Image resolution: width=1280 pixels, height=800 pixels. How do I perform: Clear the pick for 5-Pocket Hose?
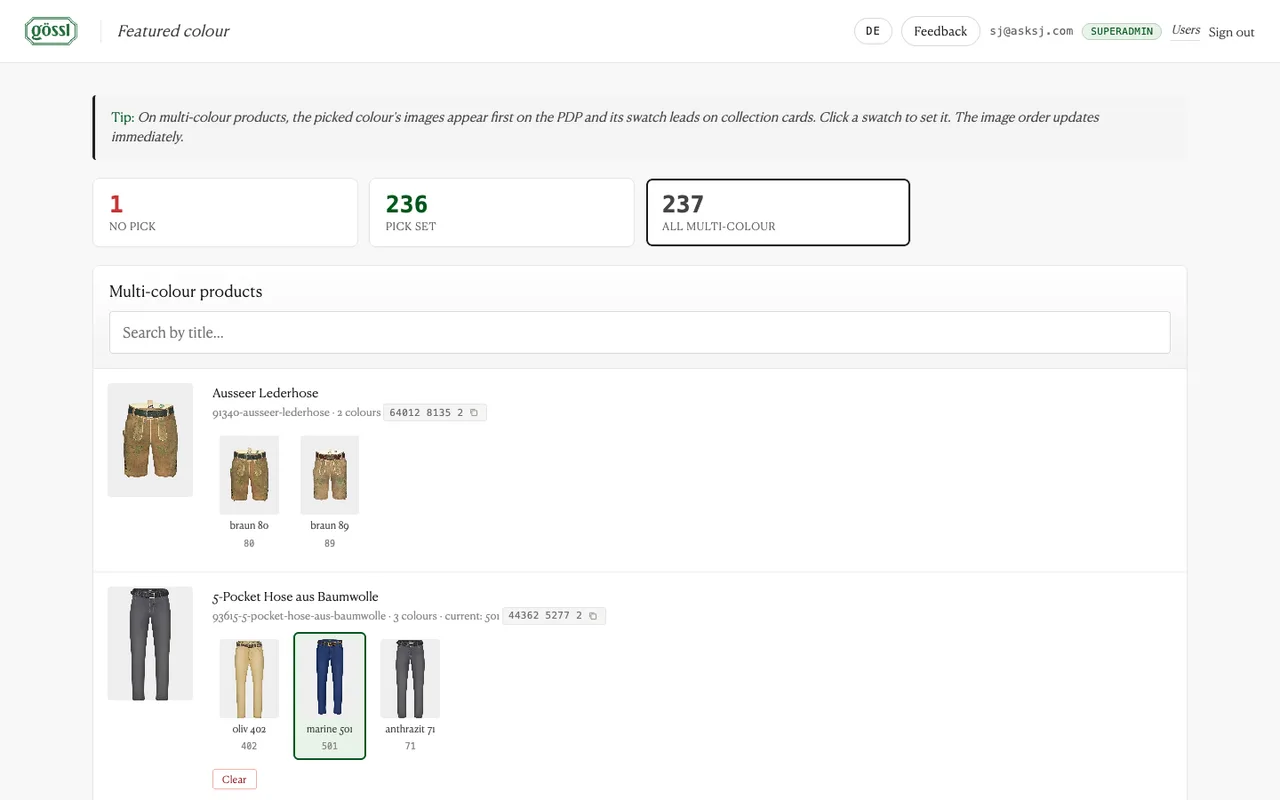[234, 779]
